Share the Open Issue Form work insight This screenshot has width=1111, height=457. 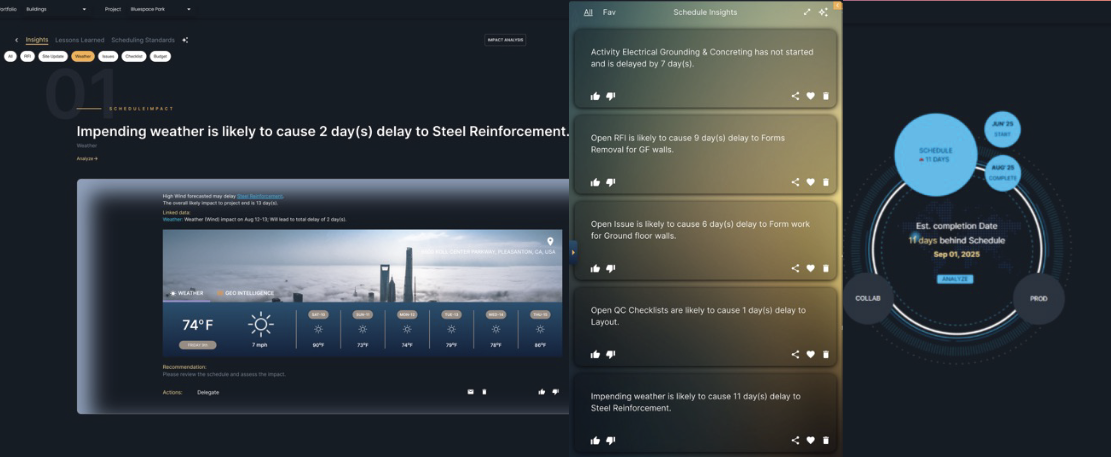point(795,269)
